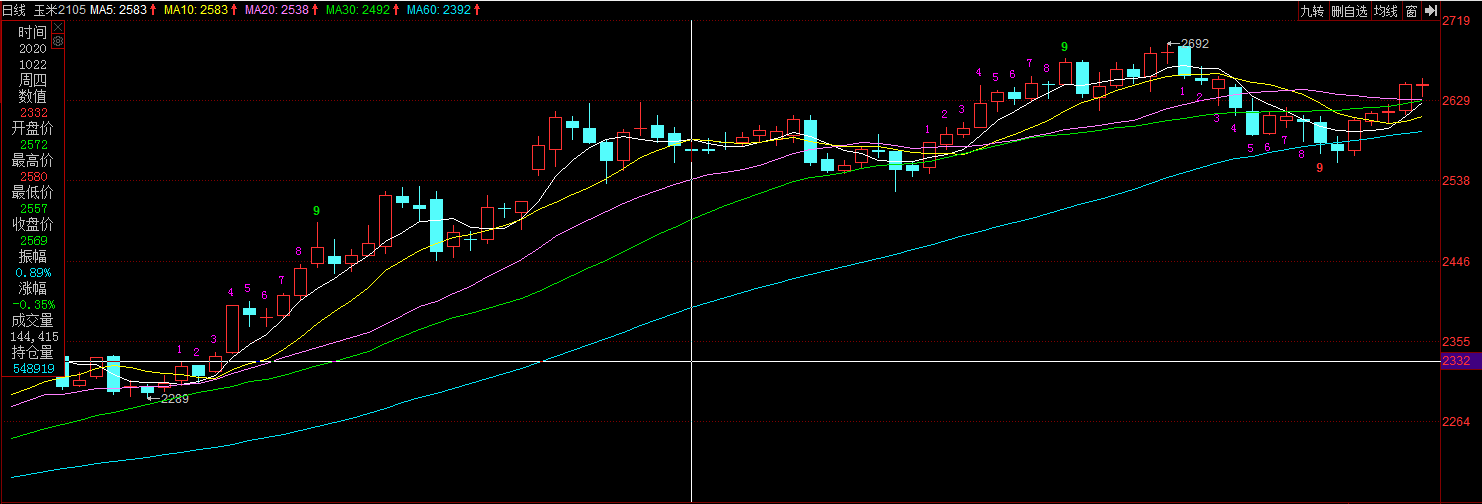Click the 开盘价 open price label

[33, 128]
